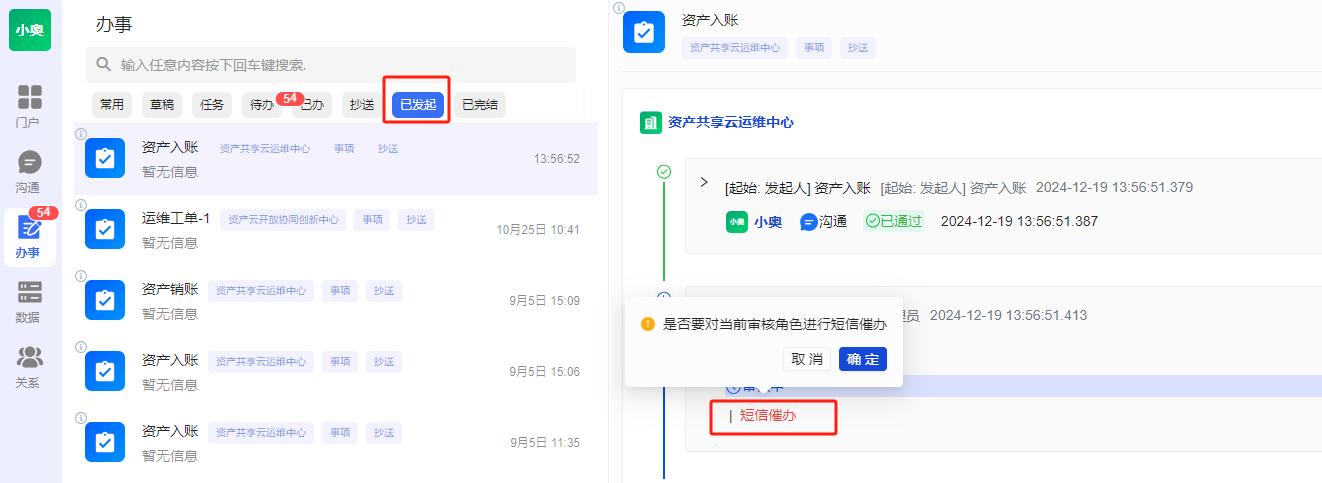This screenshot has width=1322, height=483.
Task: Open the 门户 portal sidebar icon
Action: coord(29,106)
